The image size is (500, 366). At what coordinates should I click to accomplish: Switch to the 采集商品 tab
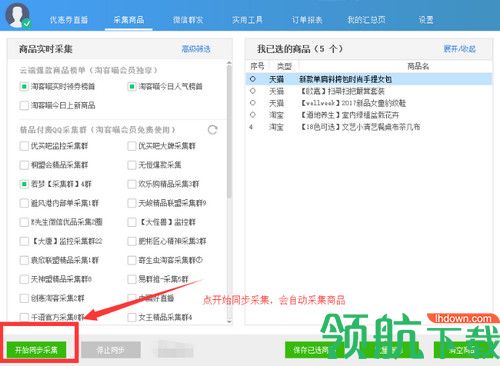pyautogui.click(x=129, y=20)
